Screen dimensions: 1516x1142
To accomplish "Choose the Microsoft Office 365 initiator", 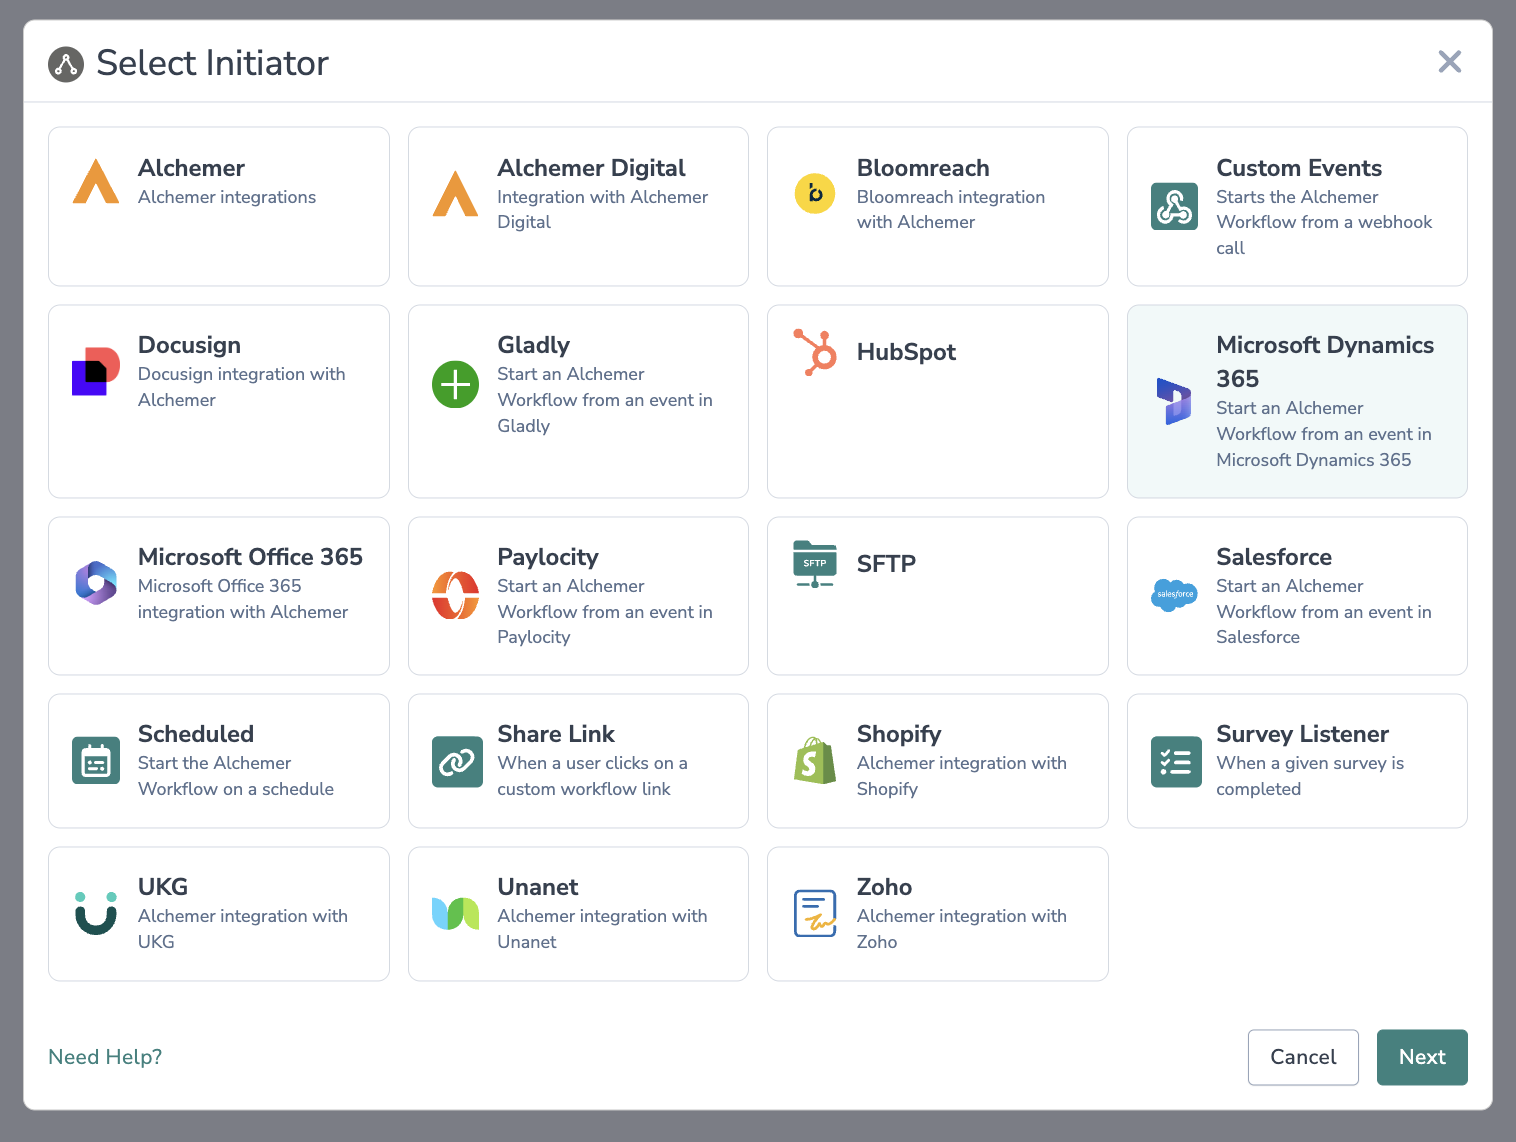I will pos(218,595).
